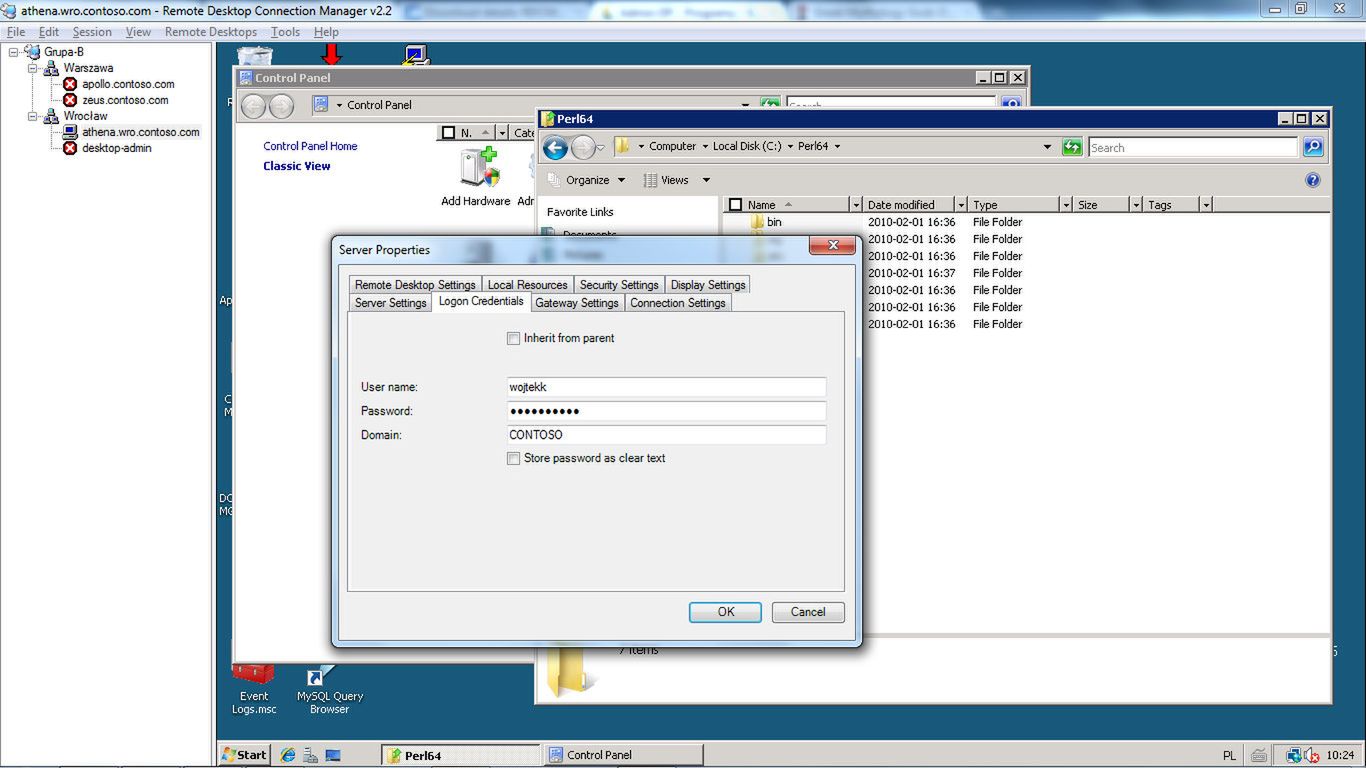Switch to Display Settings tab
The width and height of the screenshot is (1366, 768).
tap(708, 285)
